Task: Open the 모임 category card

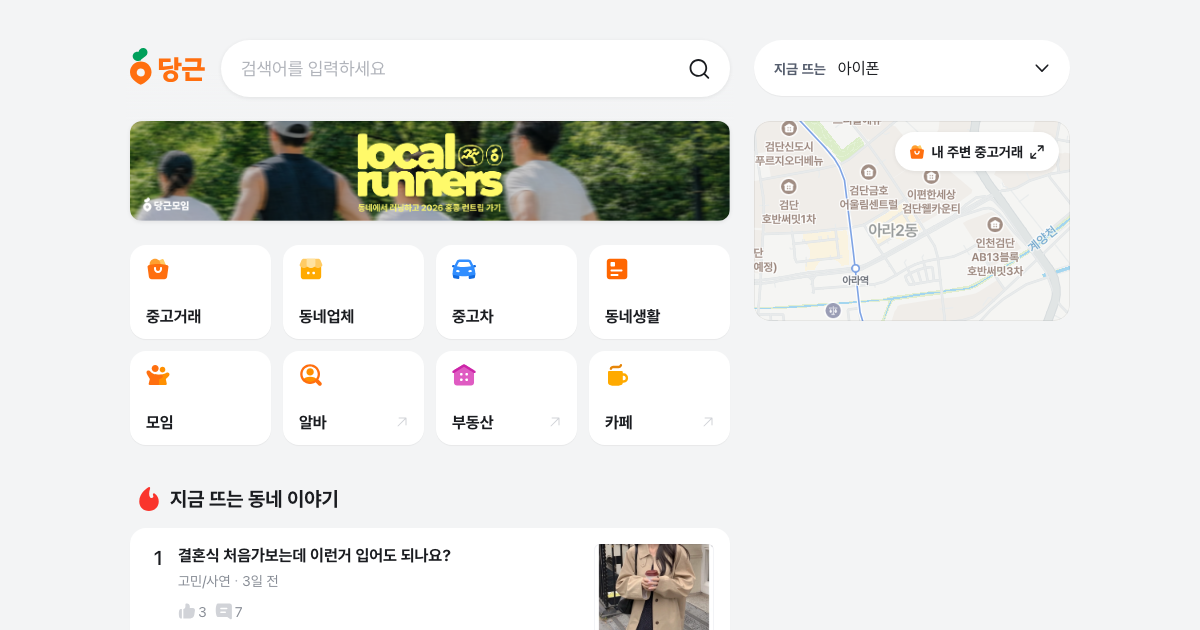Action: (x=200, y=398)
